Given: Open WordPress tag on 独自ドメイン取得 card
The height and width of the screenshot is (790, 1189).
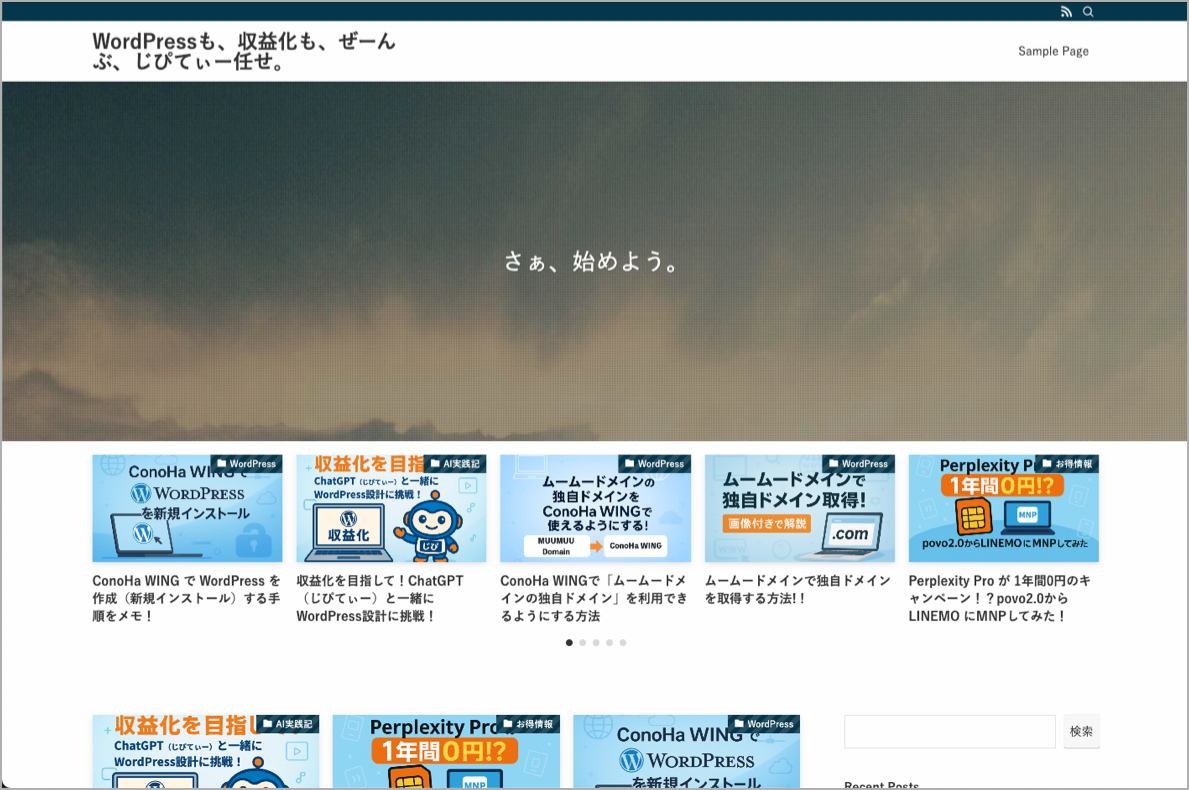Looking at the screenshot, I should click(858, 463).
